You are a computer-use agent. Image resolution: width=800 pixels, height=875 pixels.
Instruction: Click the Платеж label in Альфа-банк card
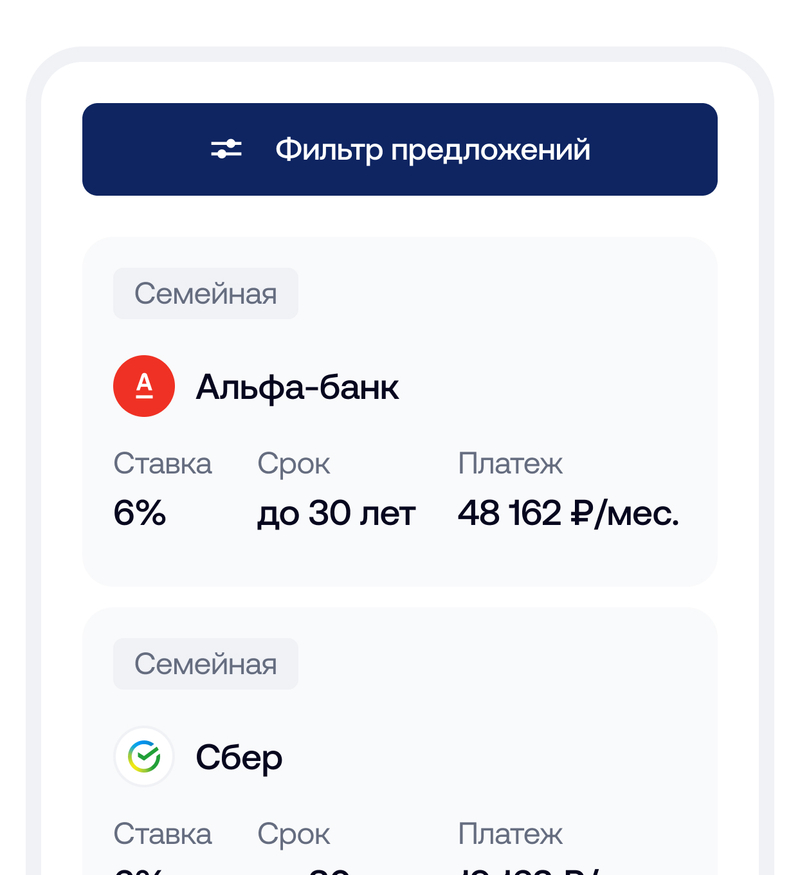510,464
